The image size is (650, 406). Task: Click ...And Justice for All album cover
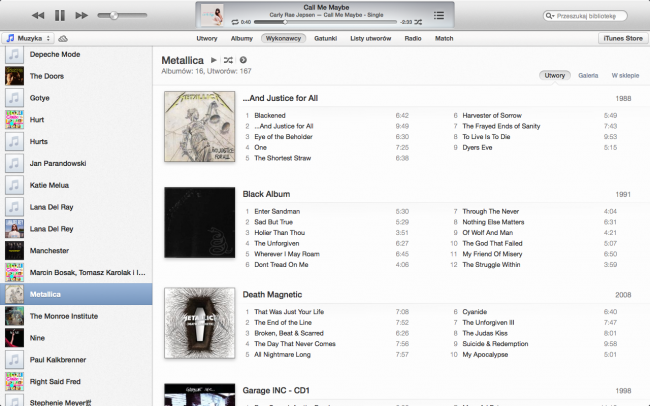coord(199,126)
